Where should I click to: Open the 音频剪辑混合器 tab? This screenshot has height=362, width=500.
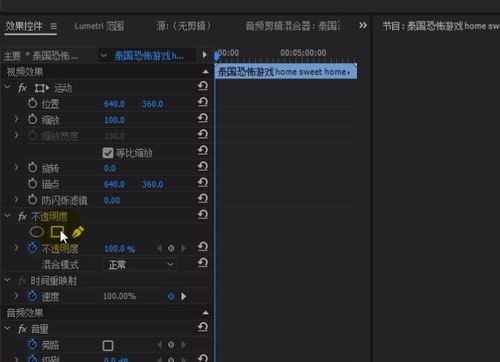click(293, 26)
